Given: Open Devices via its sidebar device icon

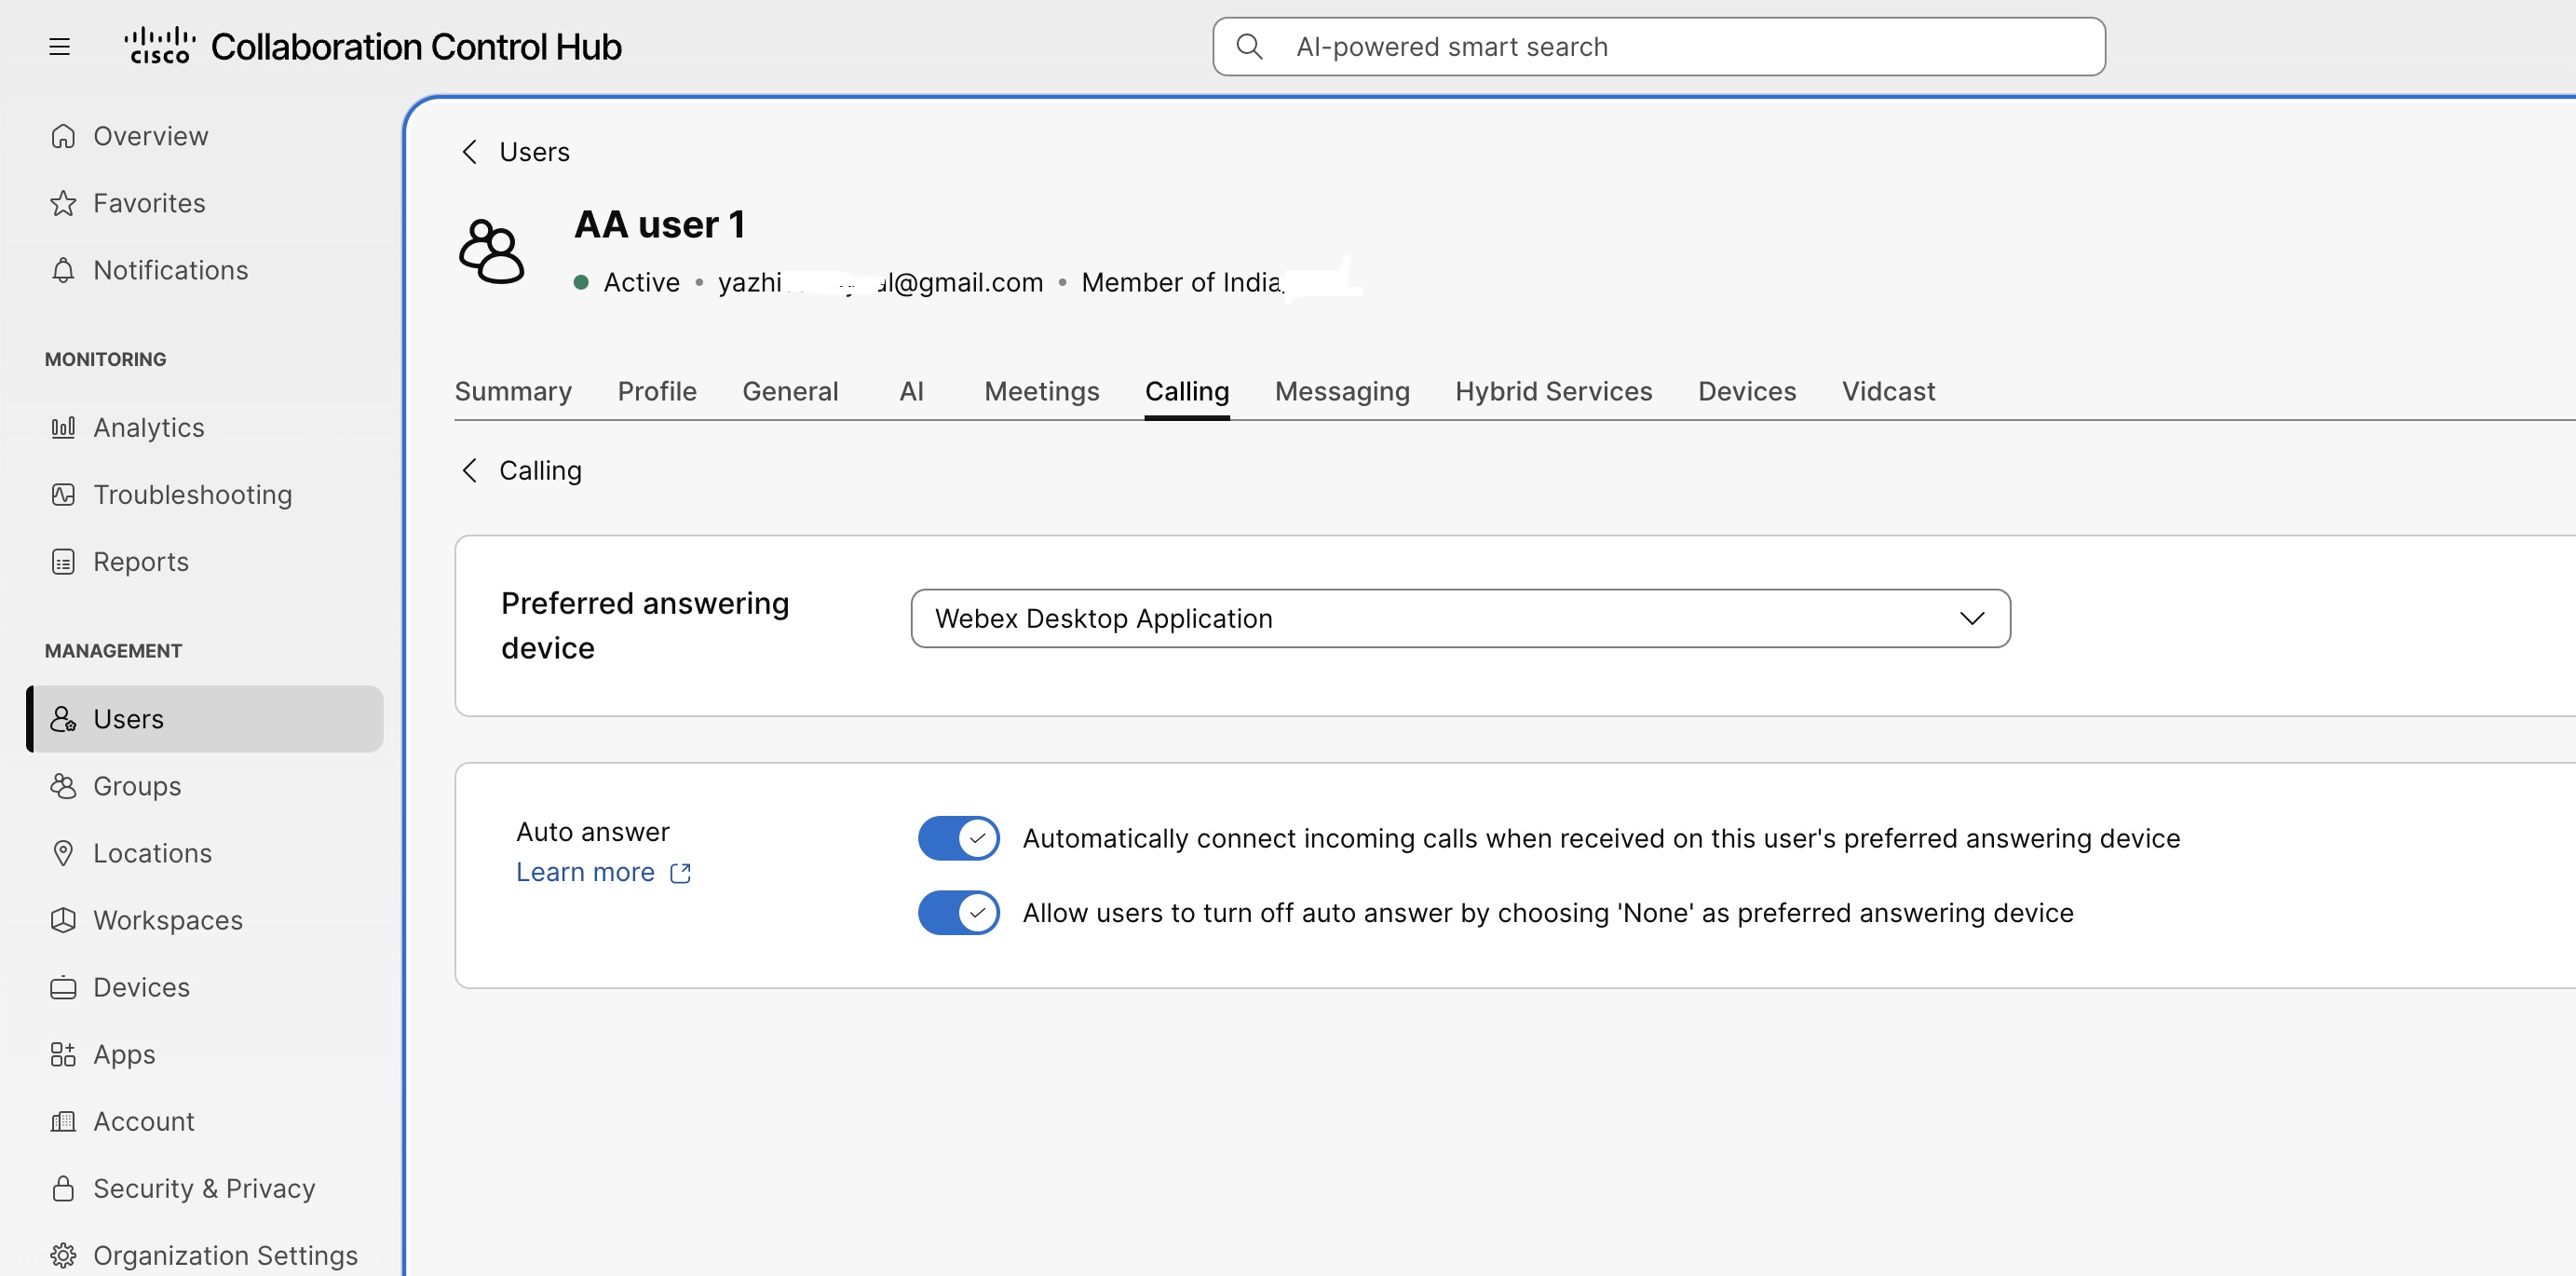Looking at the screenshot, I should pos(63,987).
